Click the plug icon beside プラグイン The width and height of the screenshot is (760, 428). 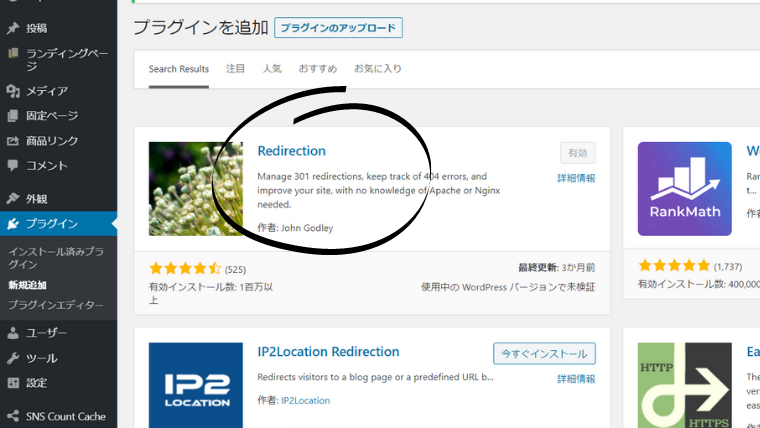pyautogui.click(x=13, y=223)
